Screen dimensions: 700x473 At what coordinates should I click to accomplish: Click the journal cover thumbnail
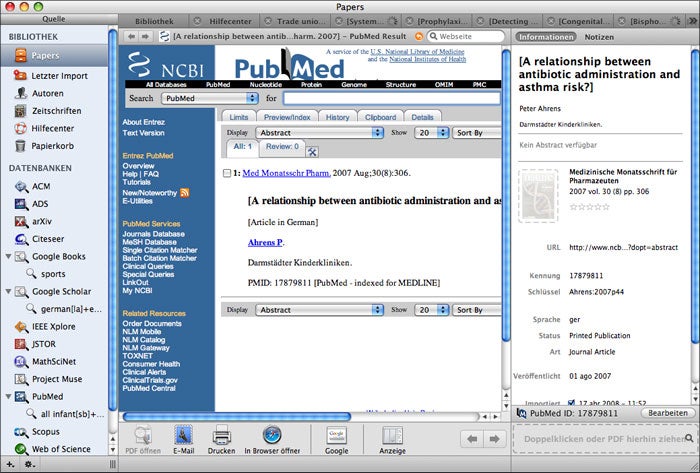click(x=538, y=195)
